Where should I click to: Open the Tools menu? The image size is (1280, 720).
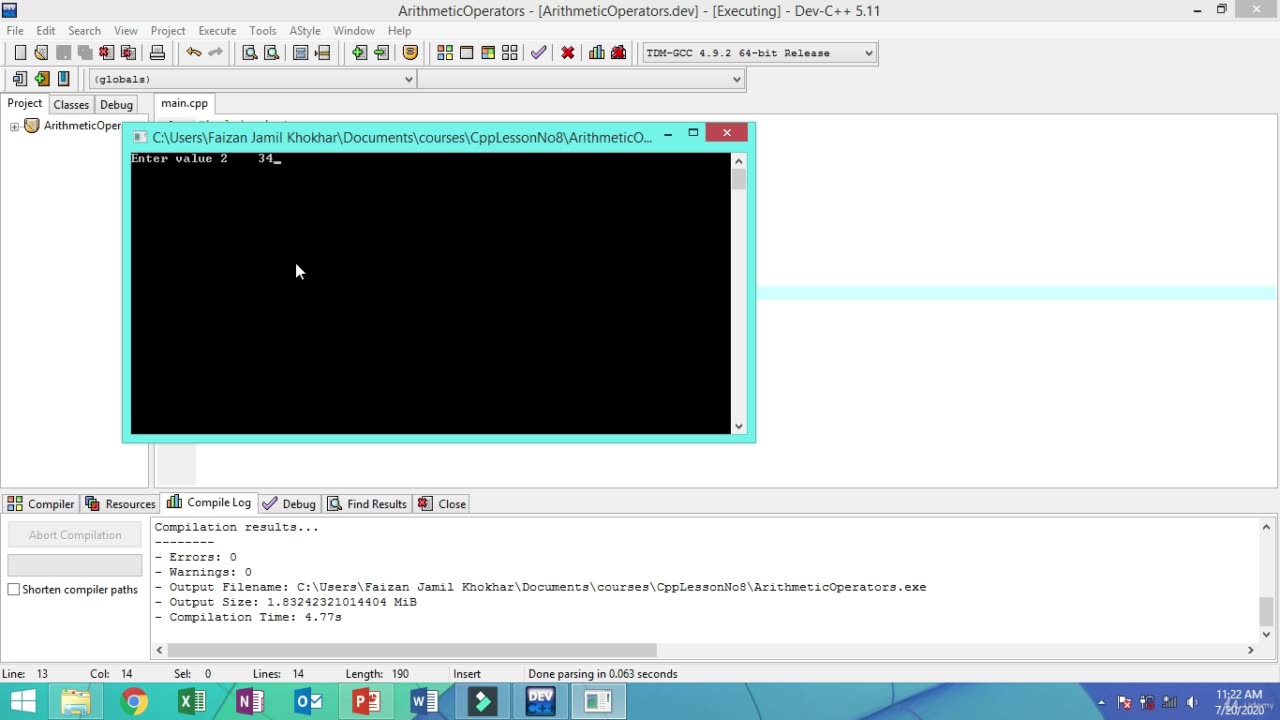click(x=263, y=31)
